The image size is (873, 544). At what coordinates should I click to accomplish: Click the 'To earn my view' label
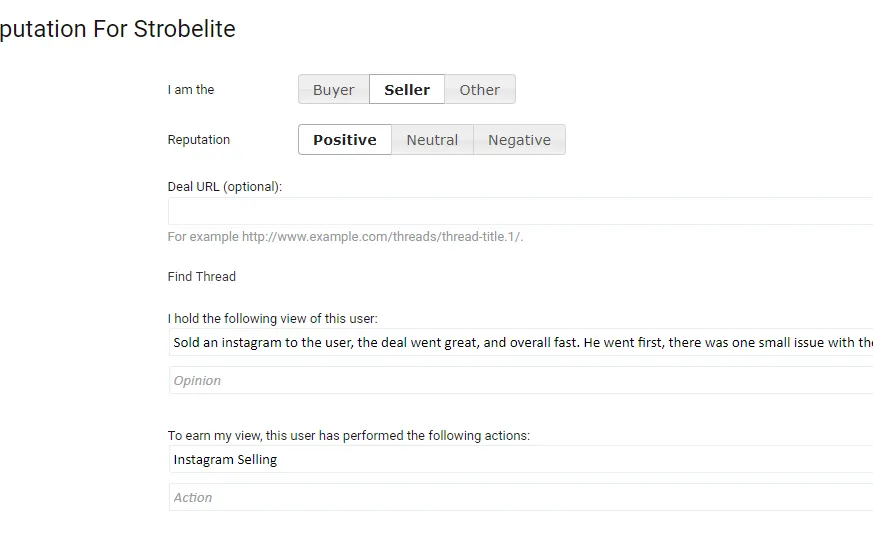click(x=349, y=436)
